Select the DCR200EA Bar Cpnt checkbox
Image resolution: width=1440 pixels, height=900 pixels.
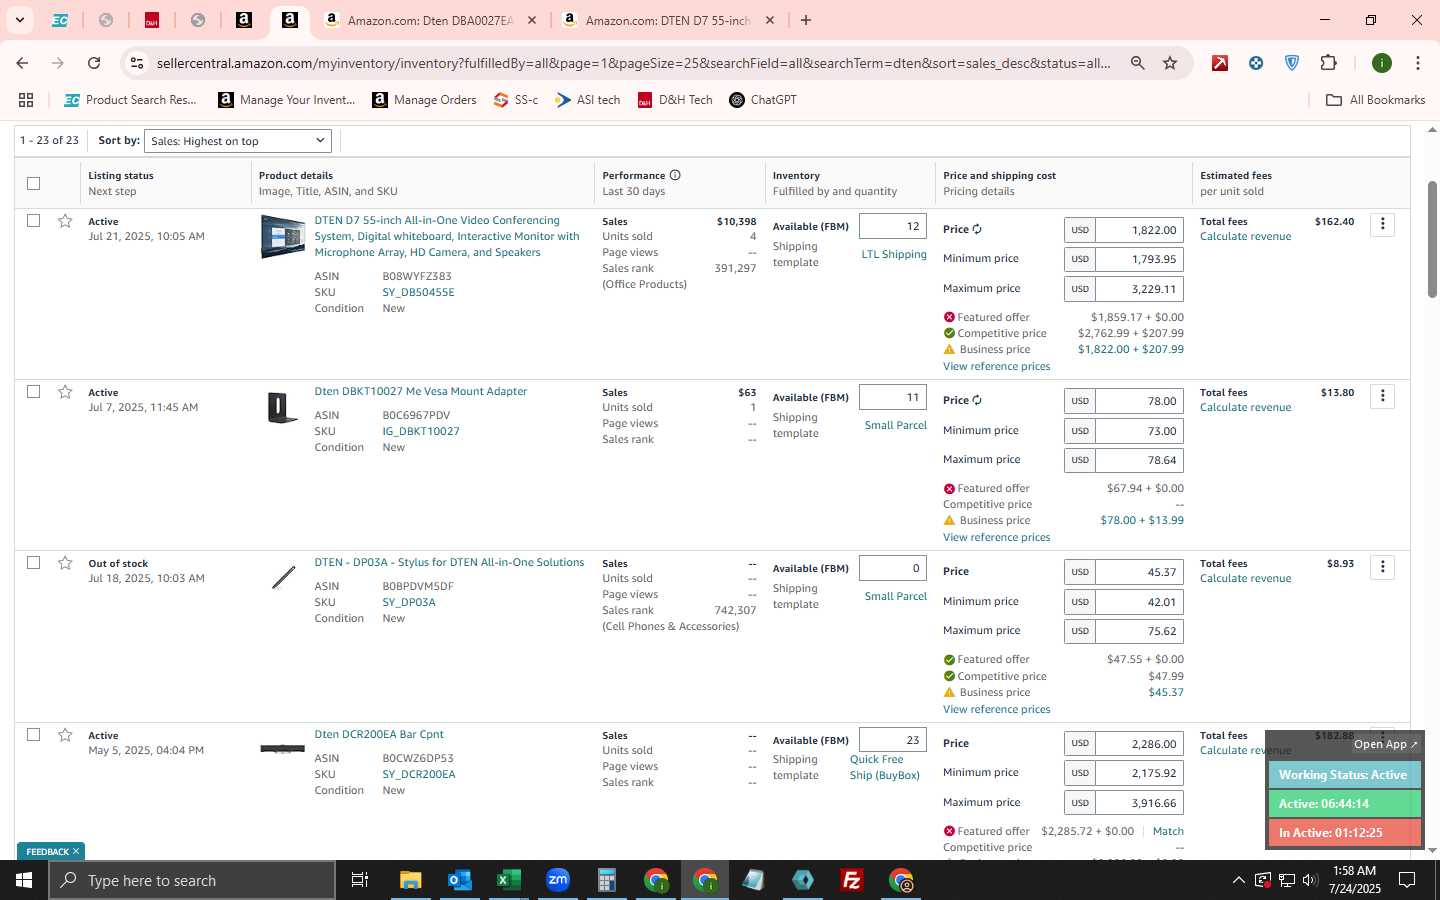point(33,734)
